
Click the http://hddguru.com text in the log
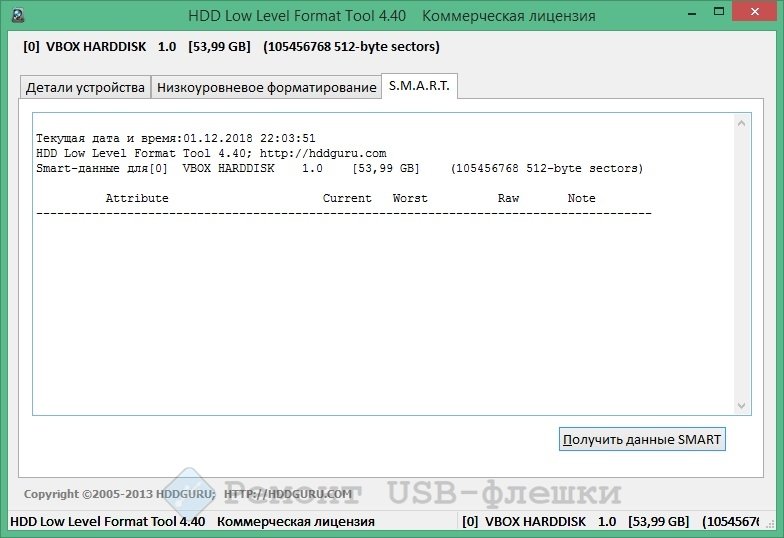pos(323,153)
